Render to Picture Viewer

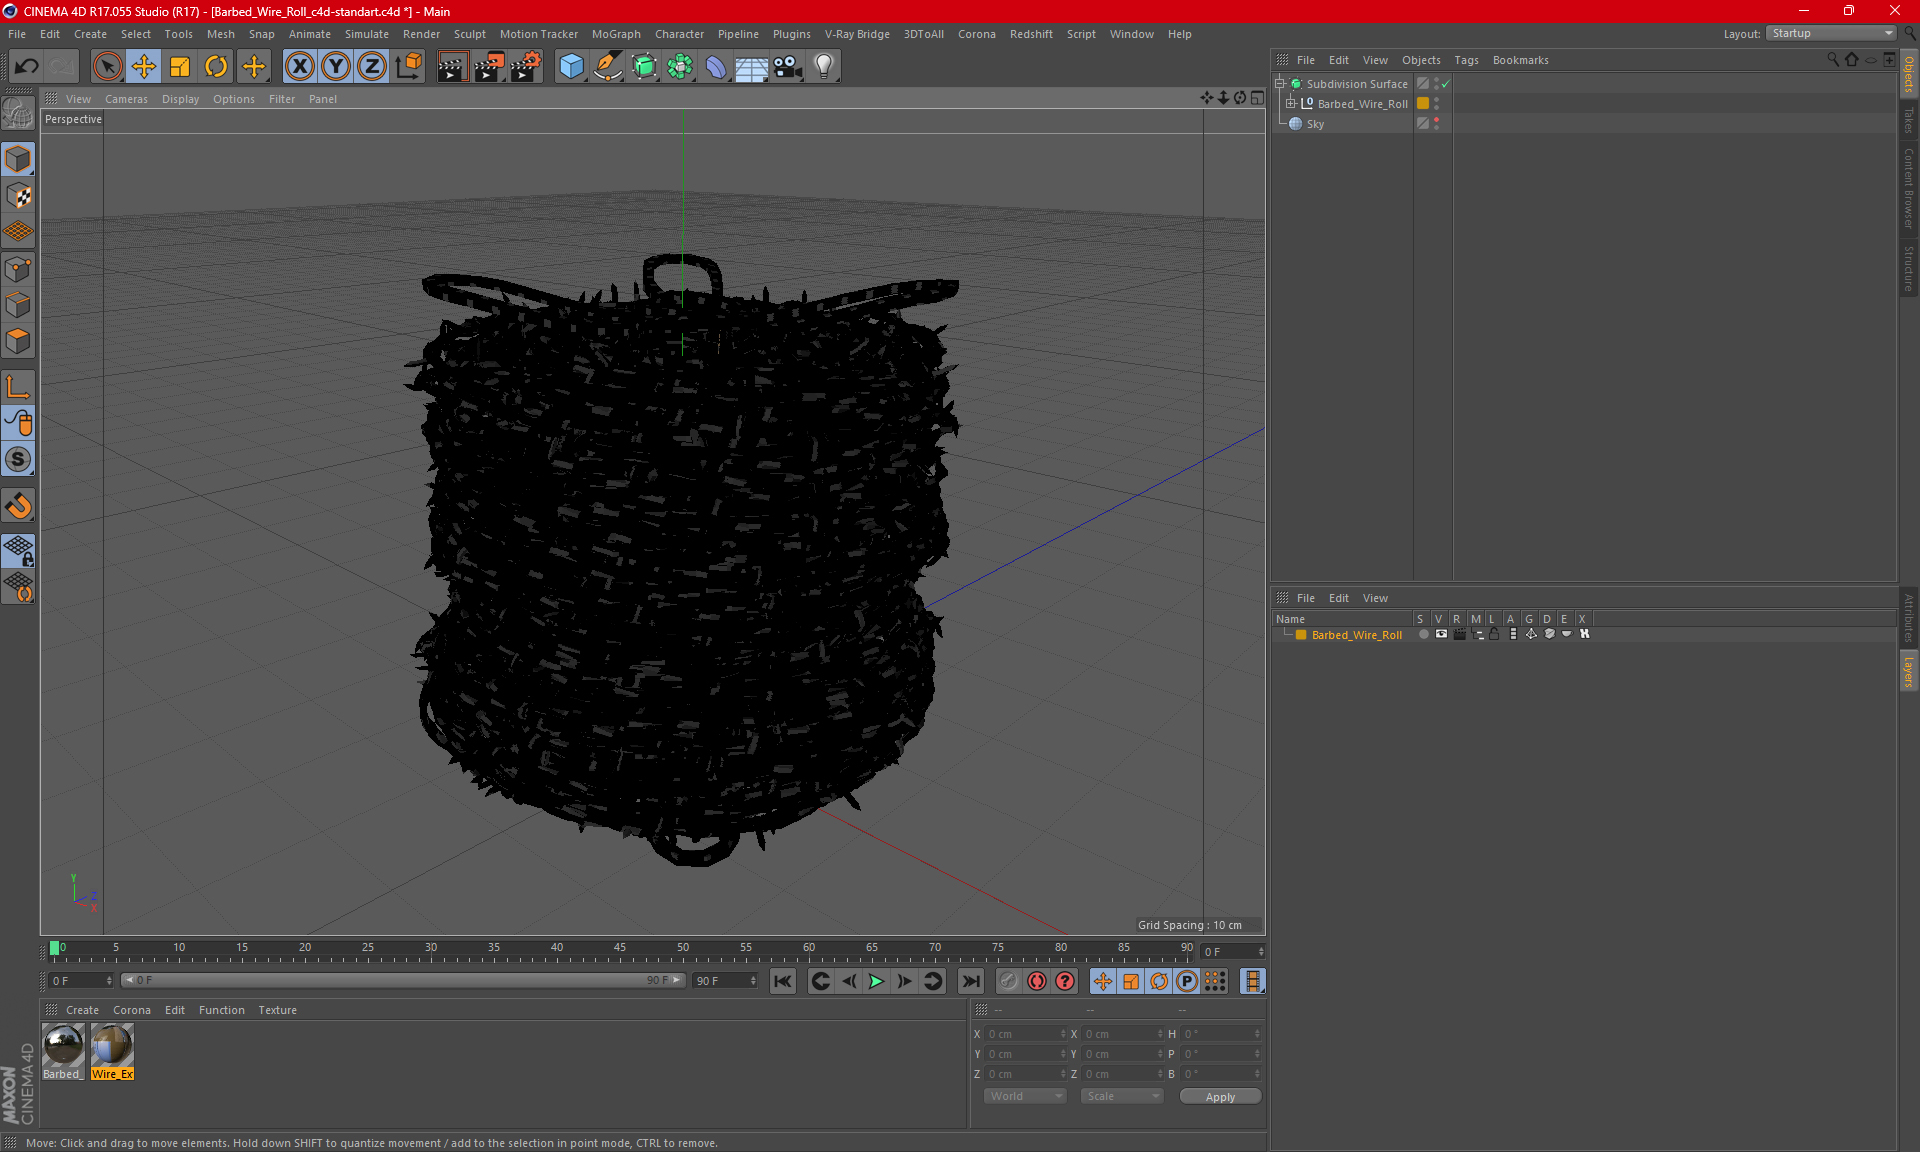click(x=489, y=67)
